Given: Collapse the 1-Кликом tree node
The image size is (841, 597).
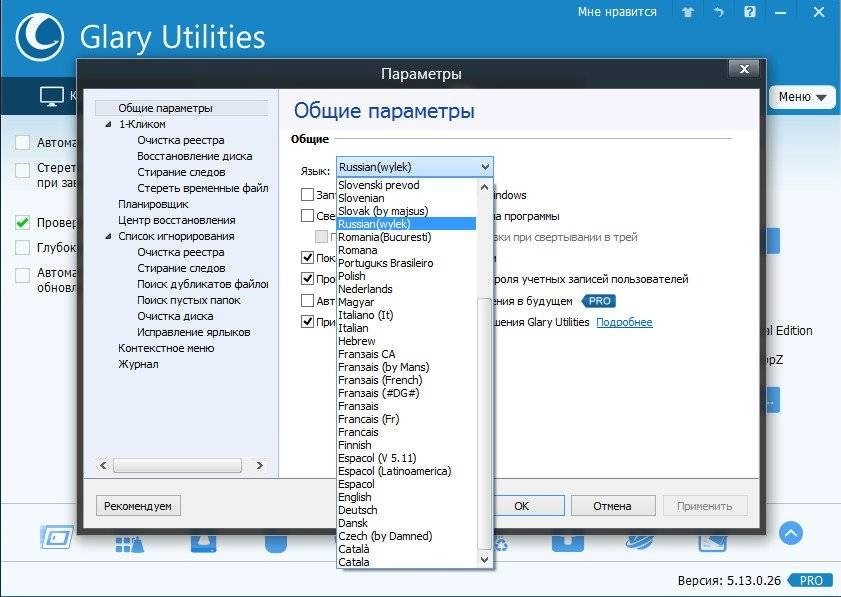Looking at the screenshot, I should (108, 124).
